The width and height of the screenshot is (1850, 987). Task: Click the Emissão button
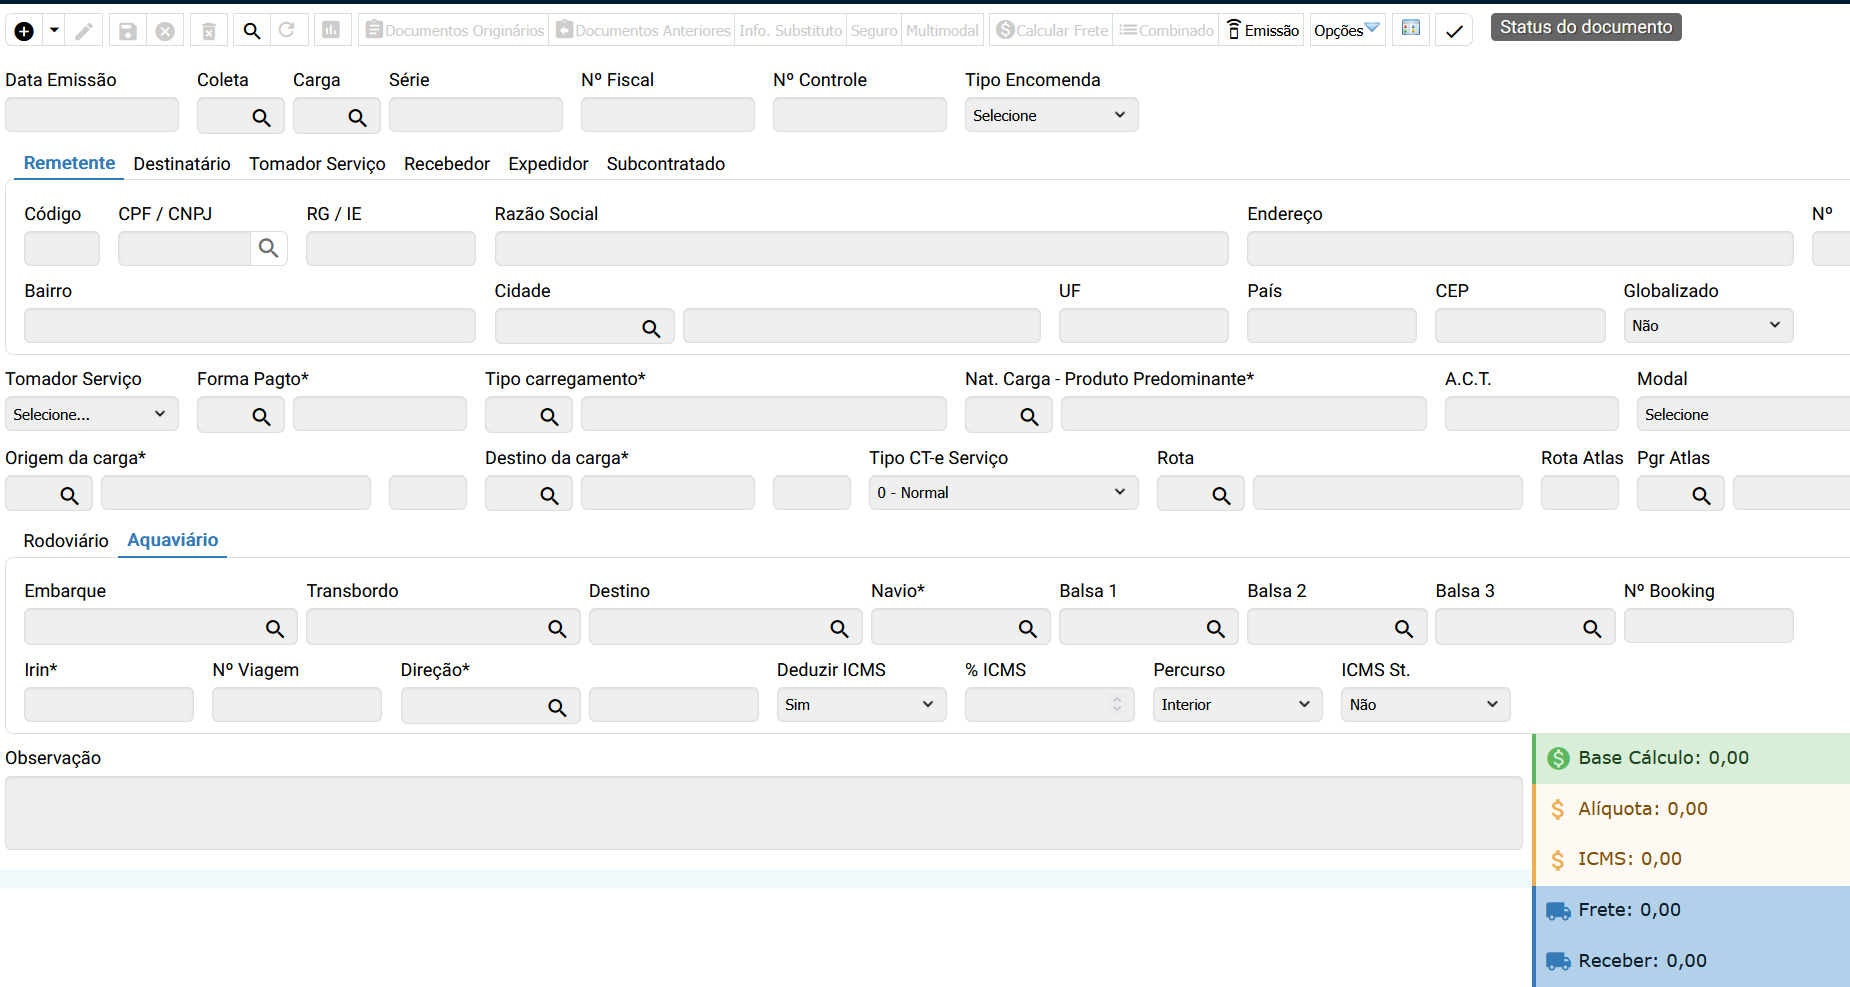1262,31
